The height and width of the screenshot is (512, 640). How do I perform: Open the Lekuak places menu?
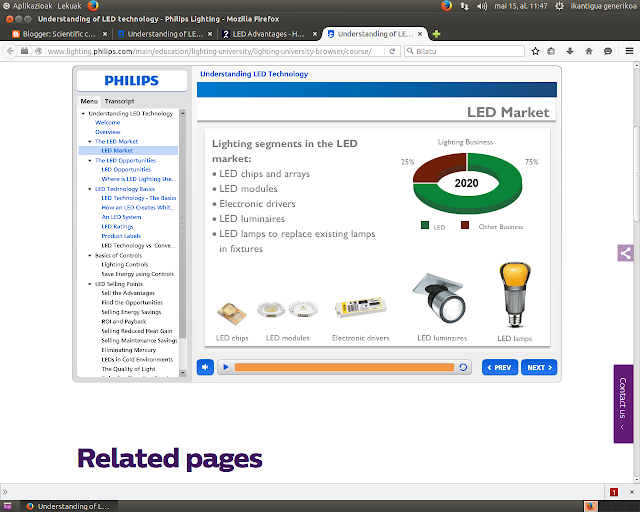coord(69,6)
